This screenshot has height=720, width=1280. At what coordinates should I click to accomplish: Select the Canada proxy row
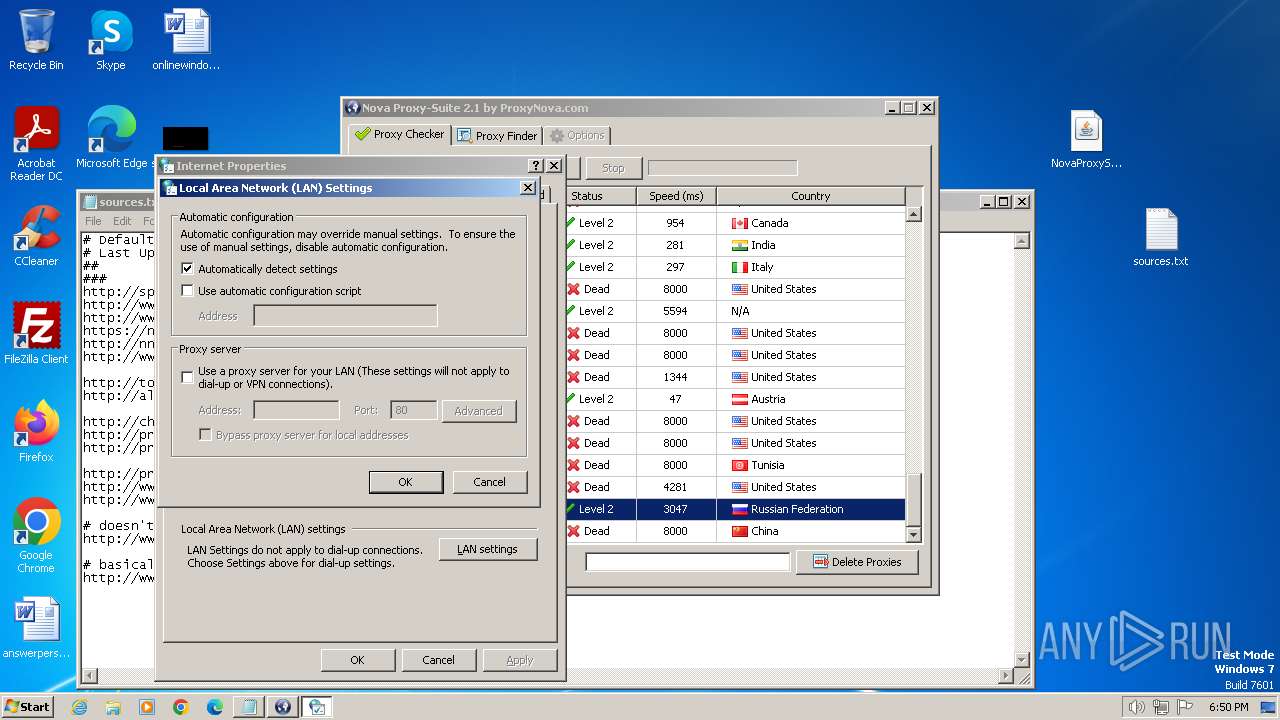click(735, 223)
